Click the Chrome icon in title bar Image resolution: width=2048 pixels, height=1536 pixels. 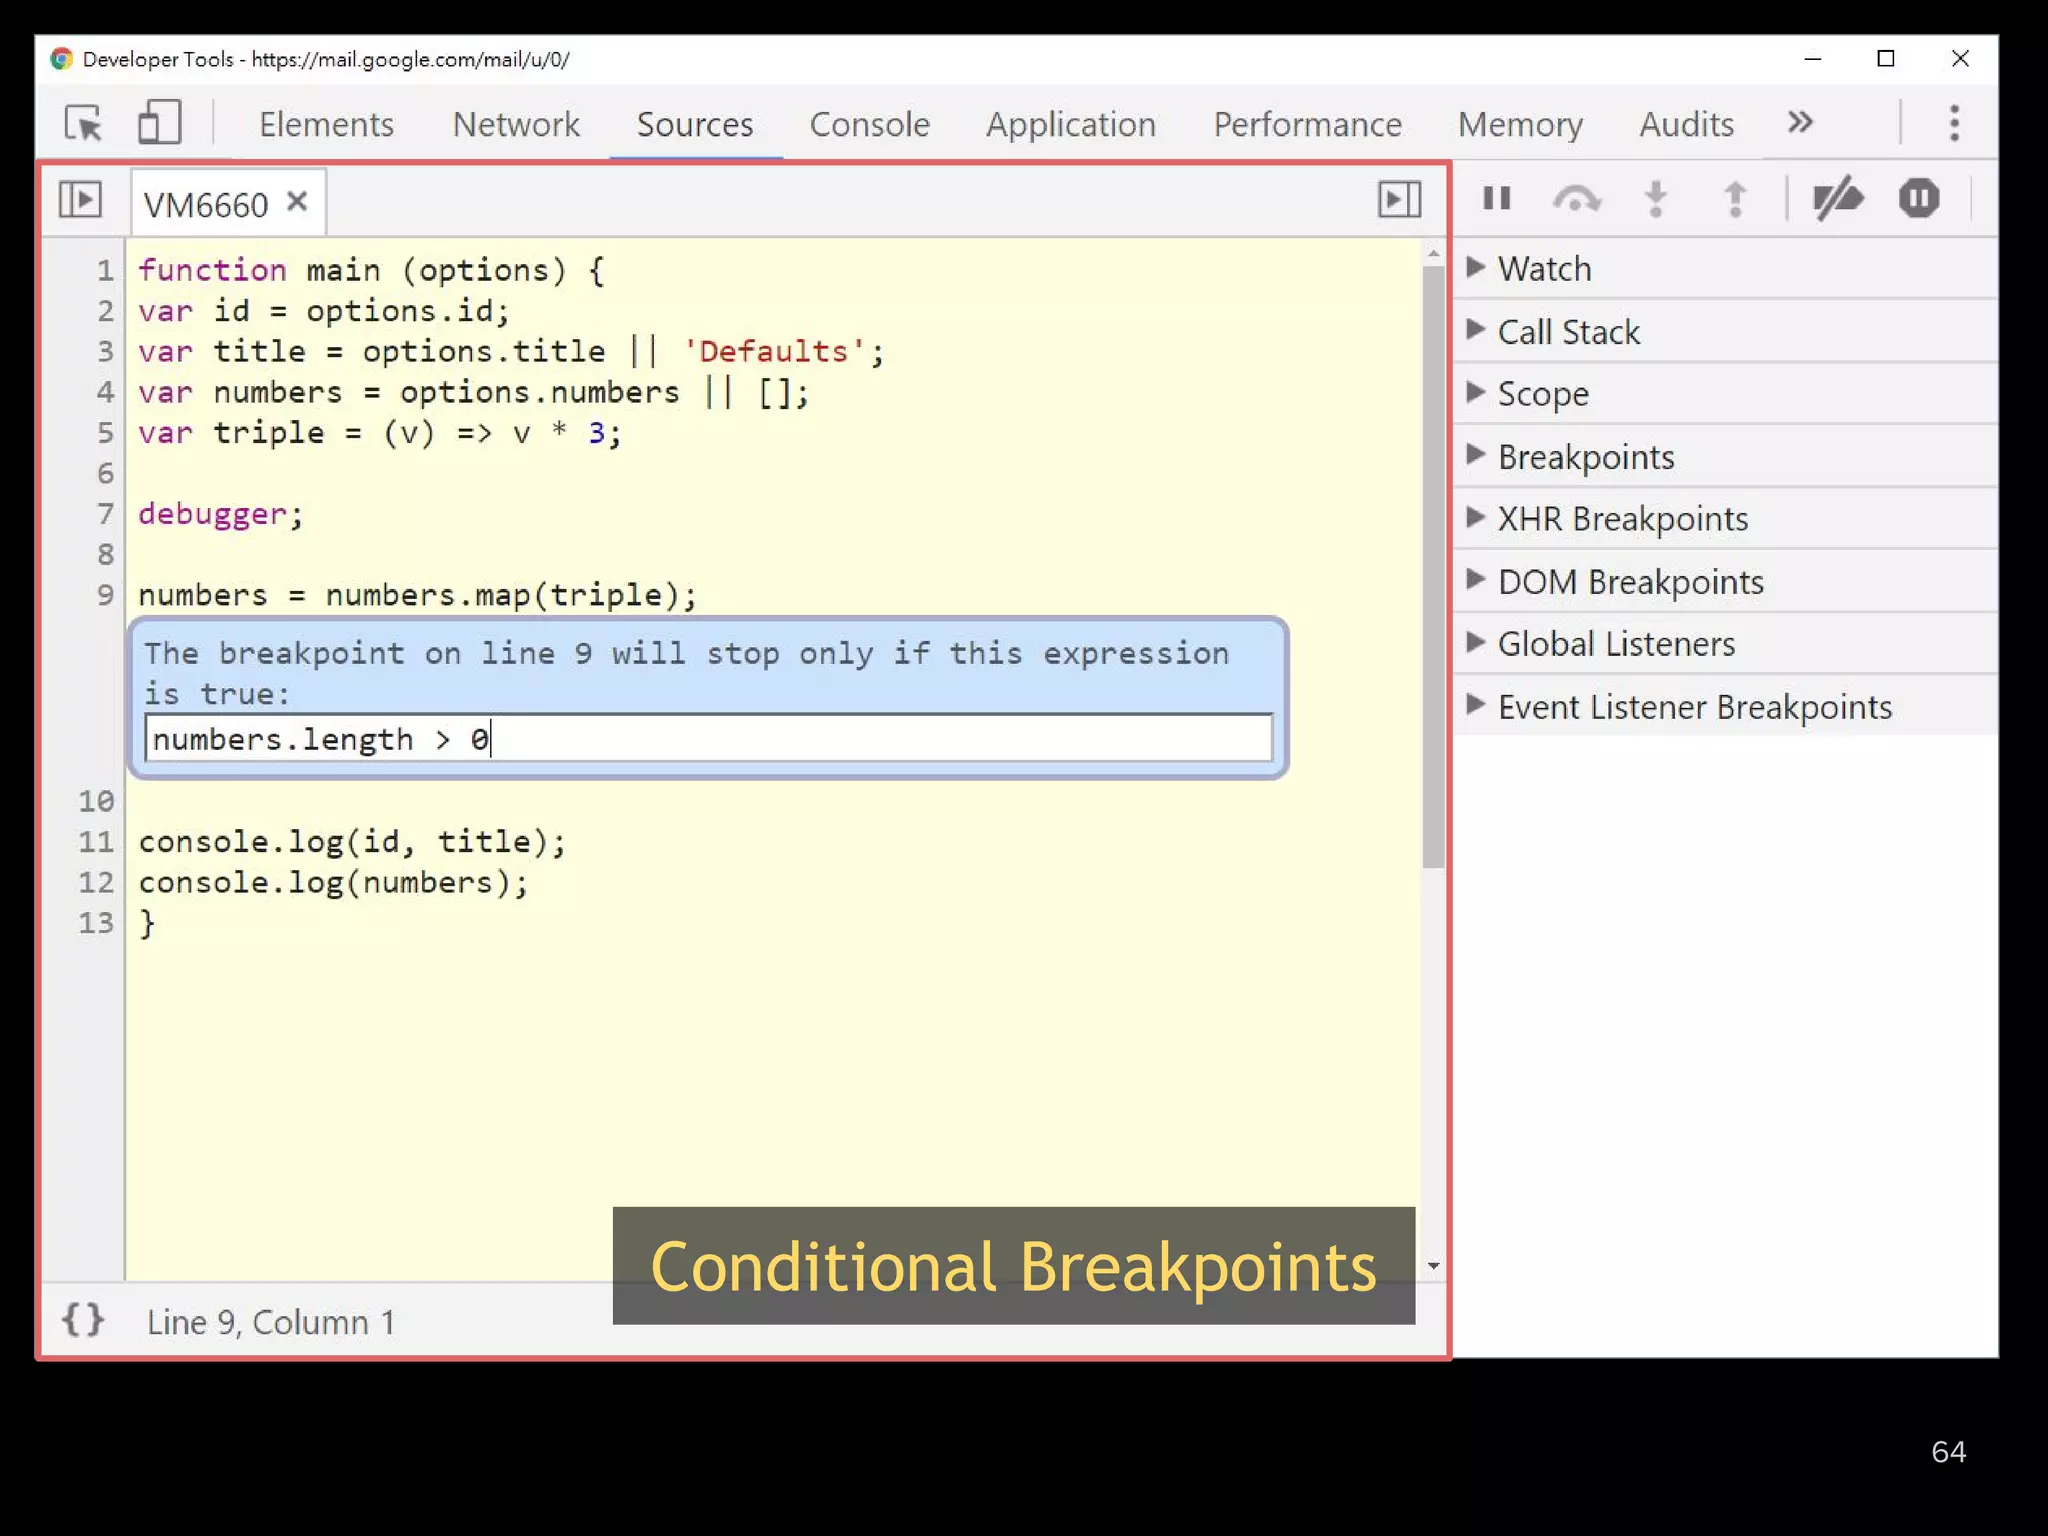pos(61,59)
